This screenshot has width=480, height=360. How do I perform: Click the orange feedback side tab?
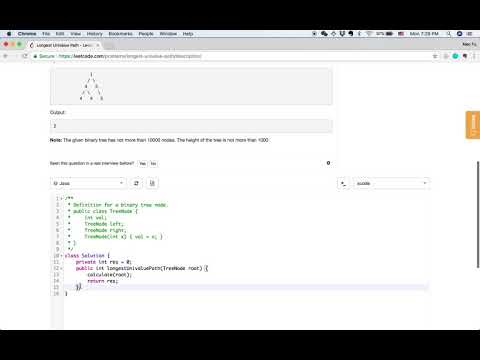473,125
